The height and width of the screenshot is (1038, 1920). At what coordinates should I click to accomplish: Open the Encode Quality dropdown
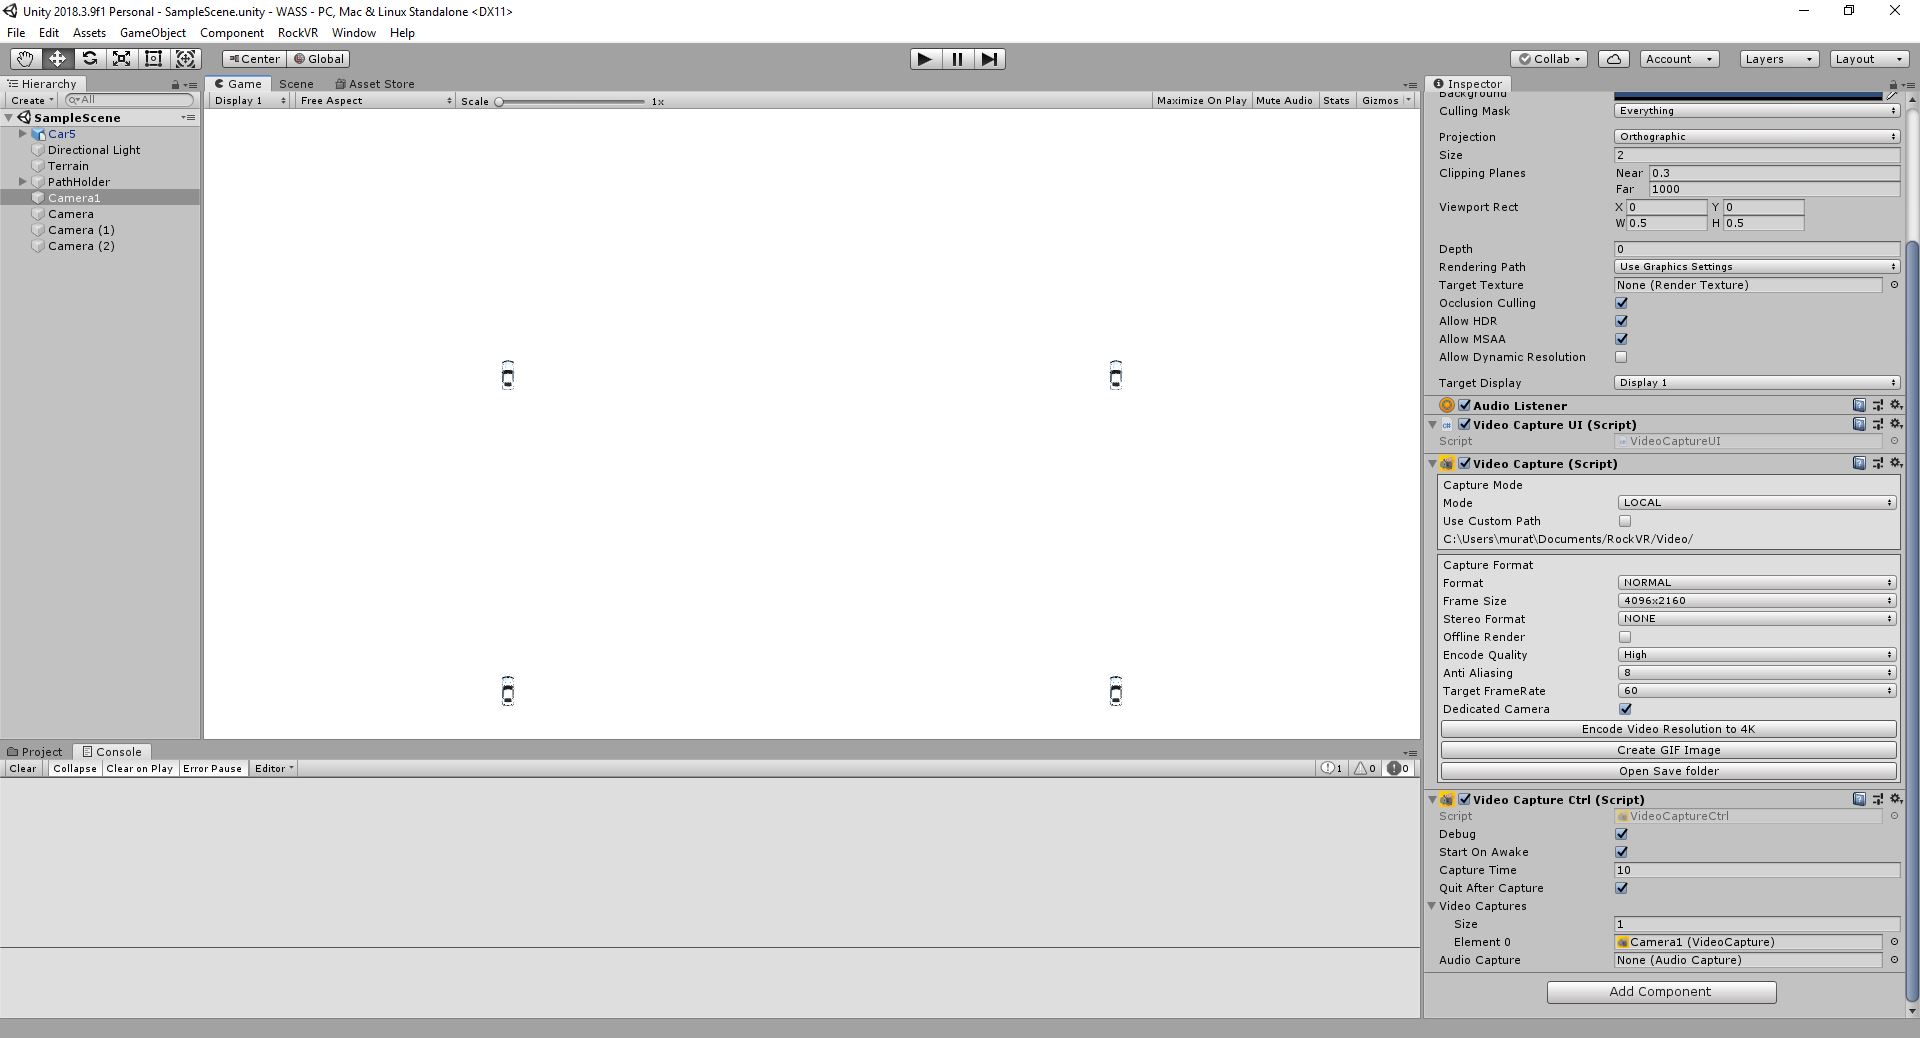1756,655
